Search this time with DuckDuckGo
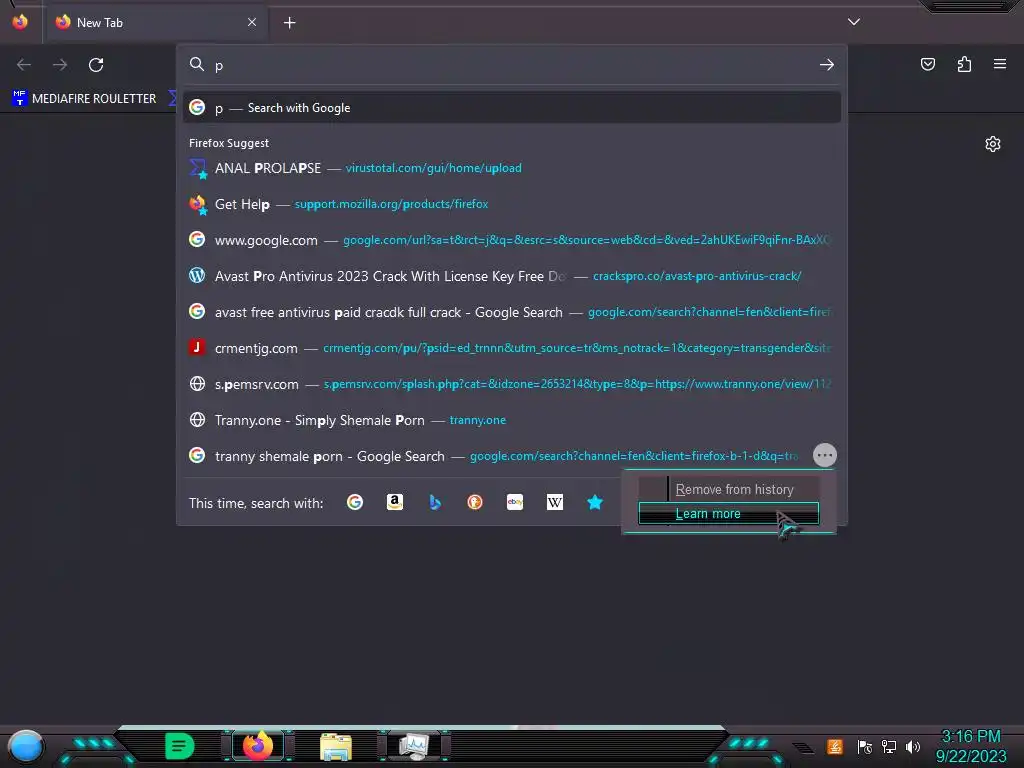1024x768 pixels. coord(475,502)
